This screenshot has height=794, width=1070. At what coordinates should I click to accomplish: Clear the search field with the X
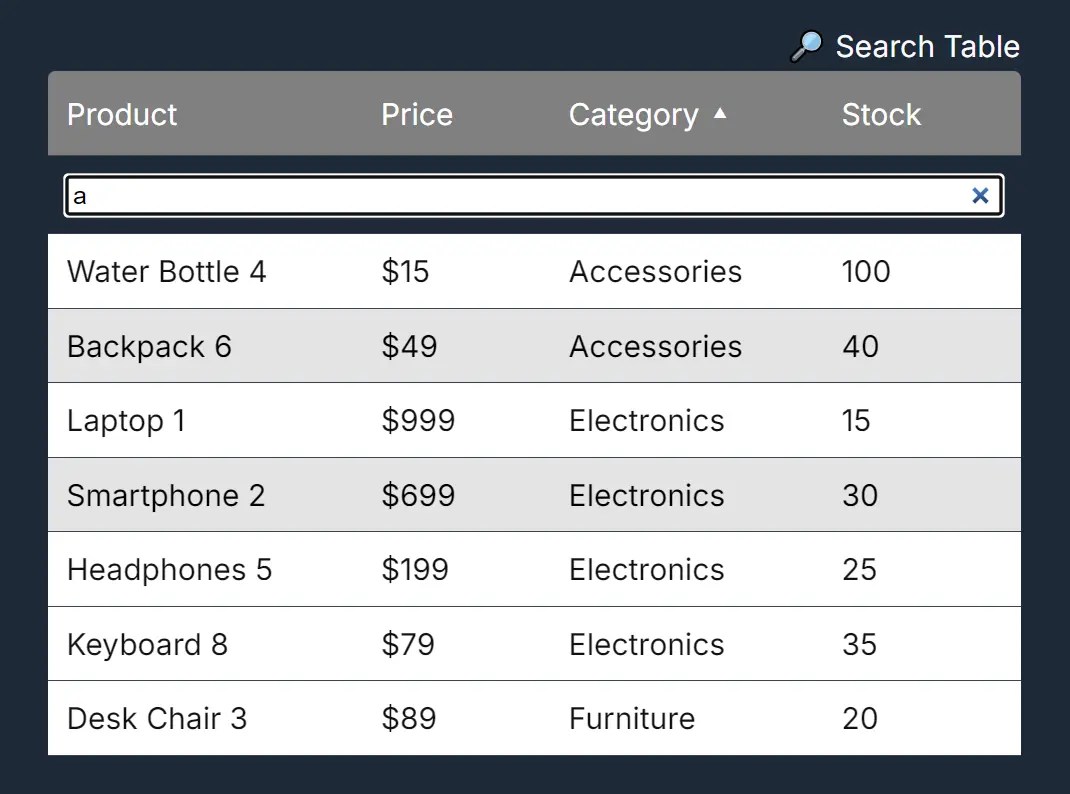(x=980, y=196)
